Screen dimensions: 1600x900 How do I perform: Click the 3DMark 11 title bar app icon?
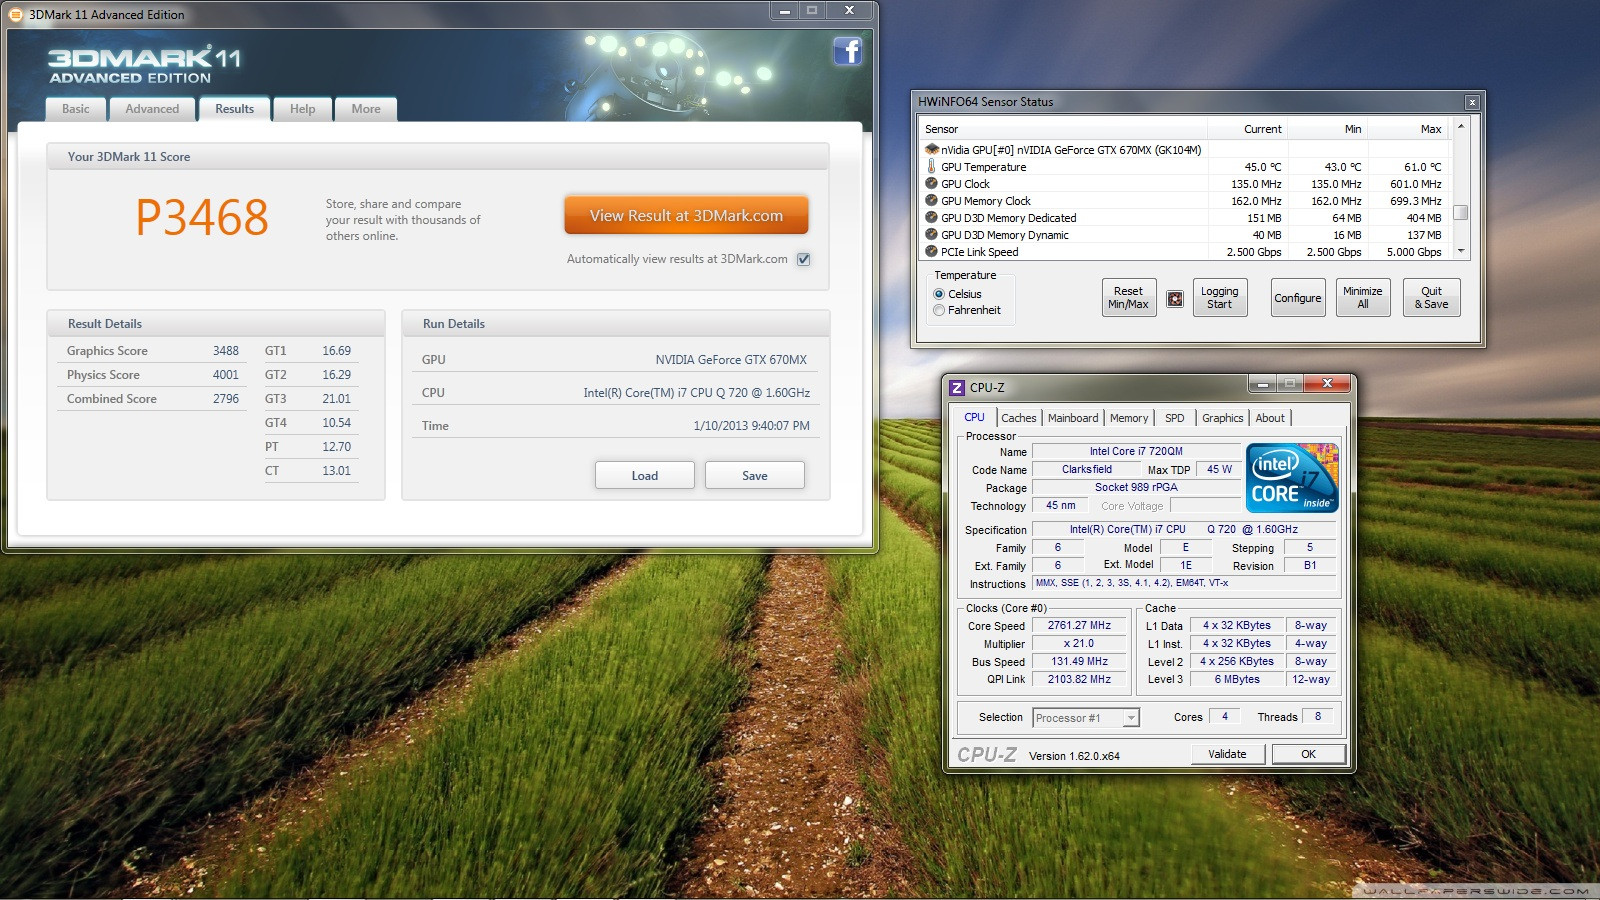(x=16, y=14)
